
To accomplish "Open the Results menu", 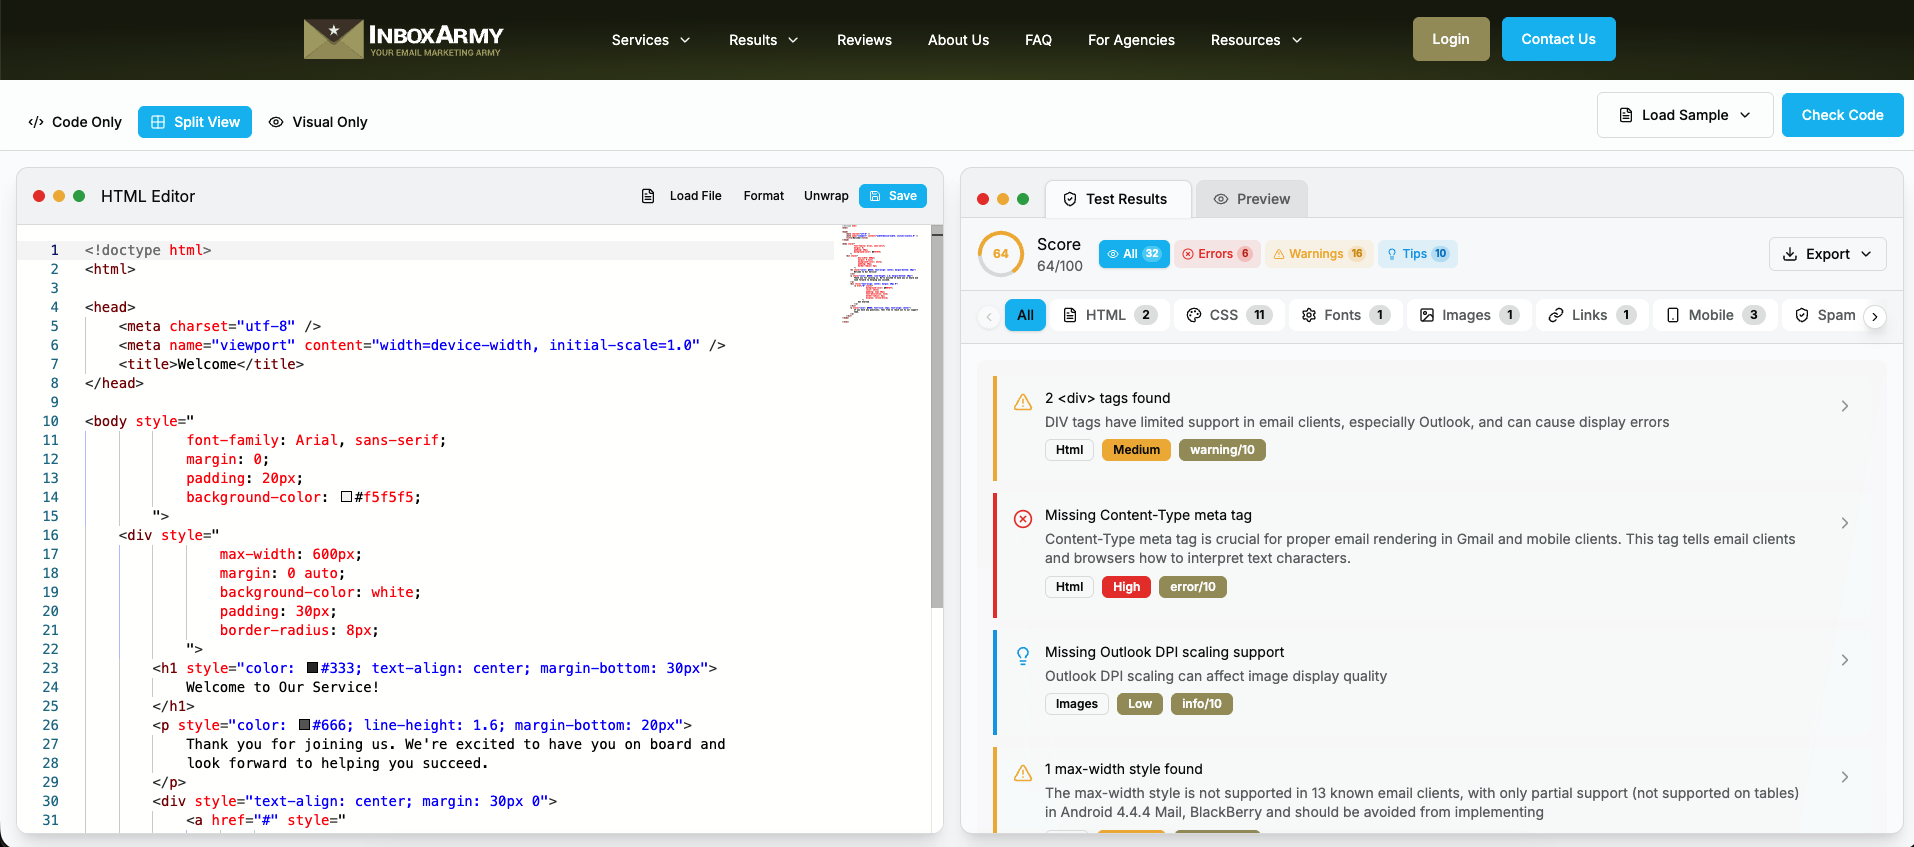I will (x=764, y=40).
